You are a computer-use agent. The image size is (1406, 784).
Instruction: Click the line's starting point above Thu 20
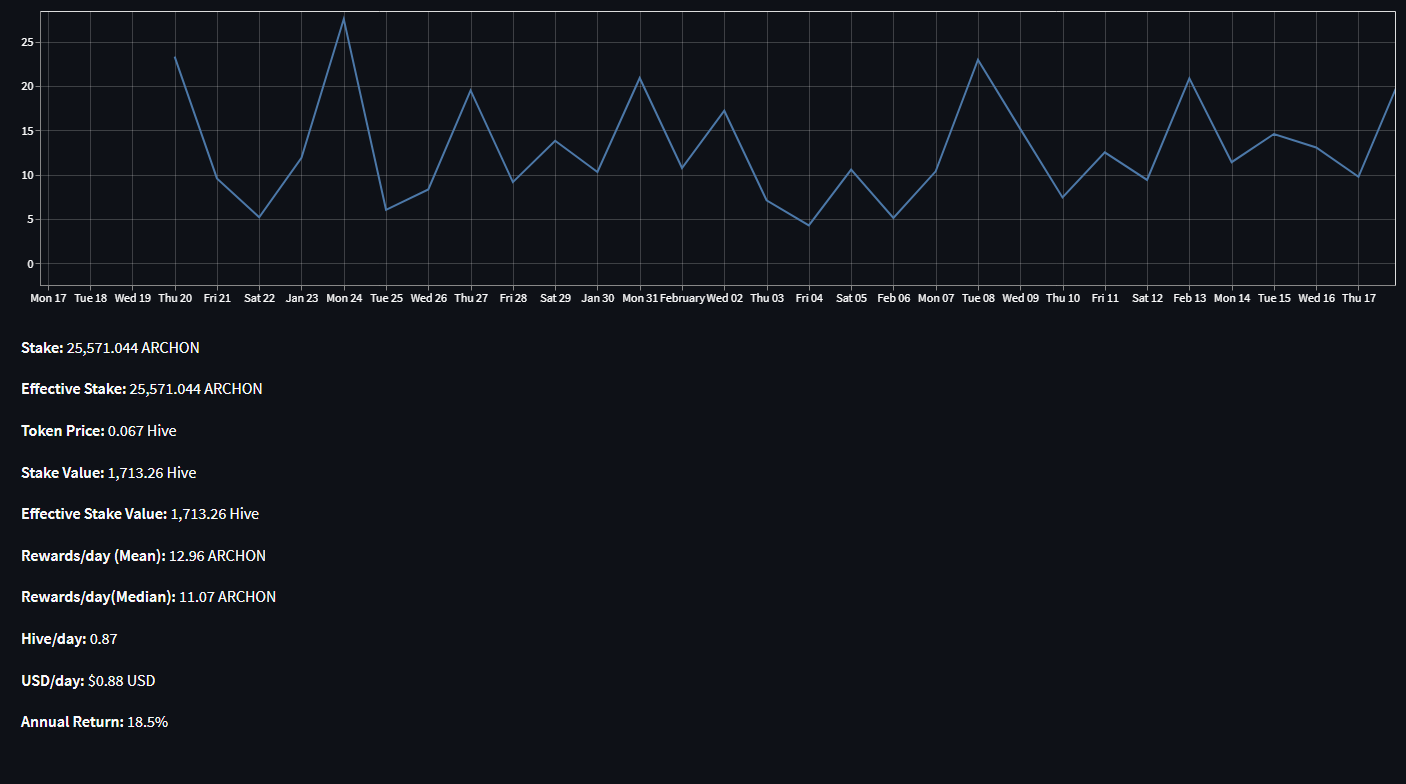(x=175, y=58)
